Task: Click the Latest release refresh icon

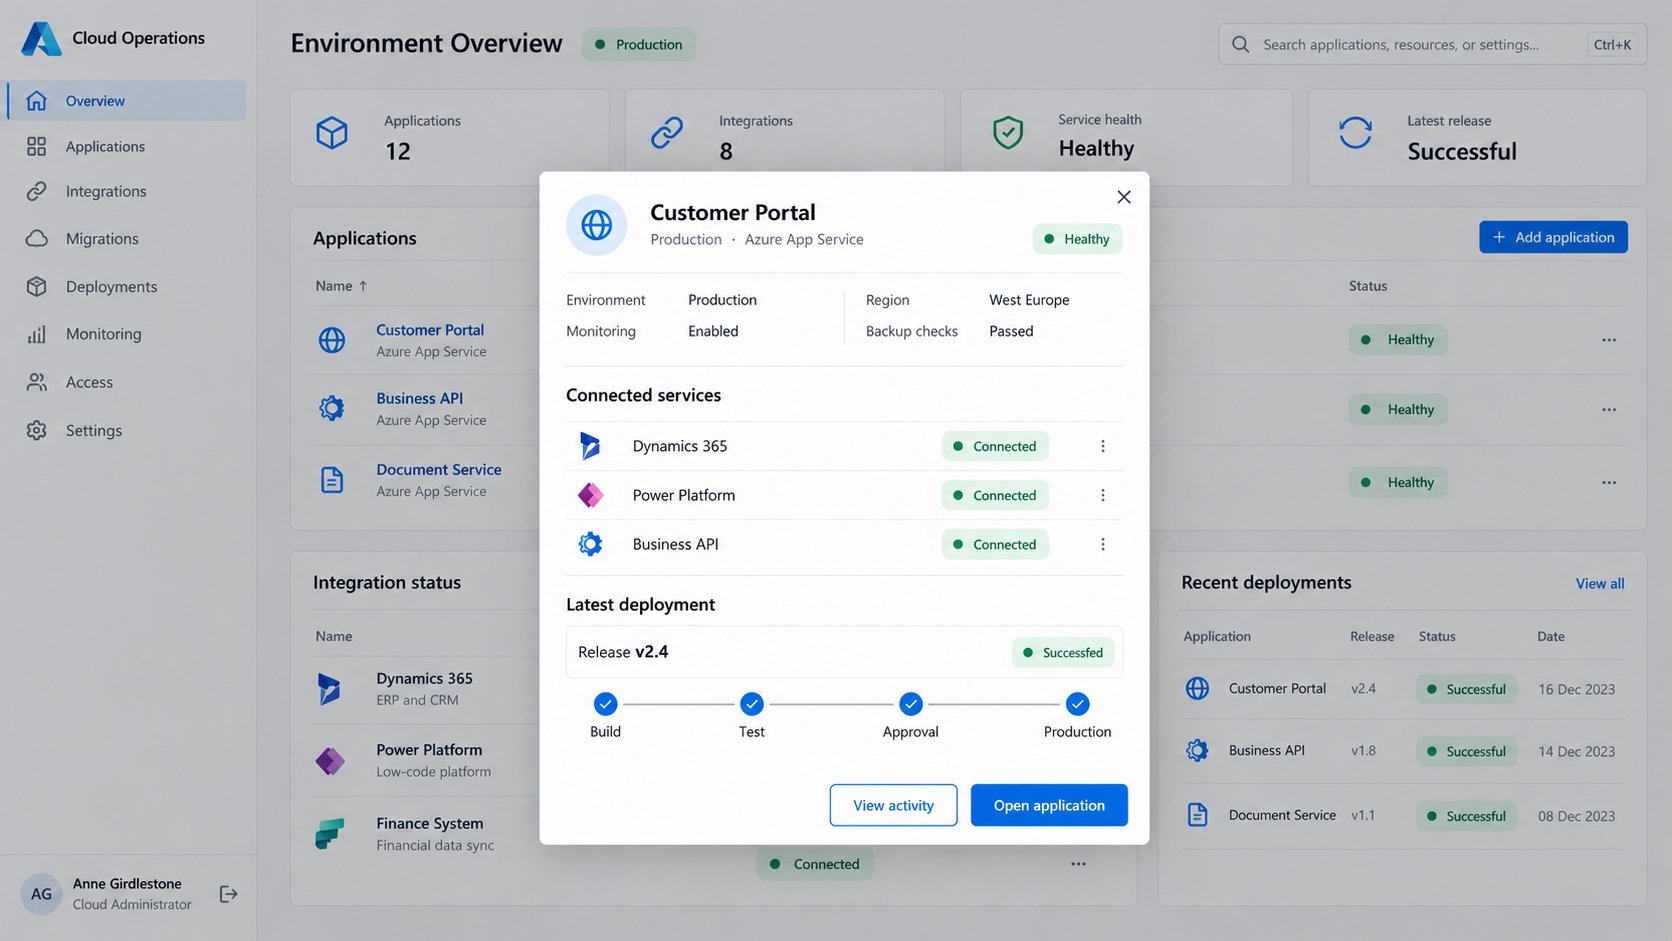Action: click(x=1355, y=132)
